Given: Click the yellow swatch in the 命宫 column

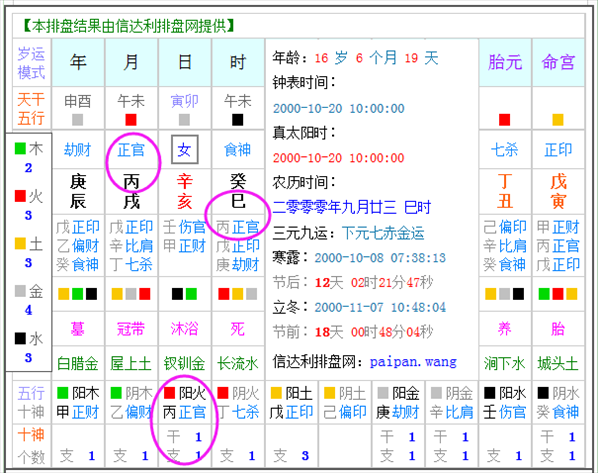Looking at the screenshot, I should pyautogui.click(x=558, y=120).
